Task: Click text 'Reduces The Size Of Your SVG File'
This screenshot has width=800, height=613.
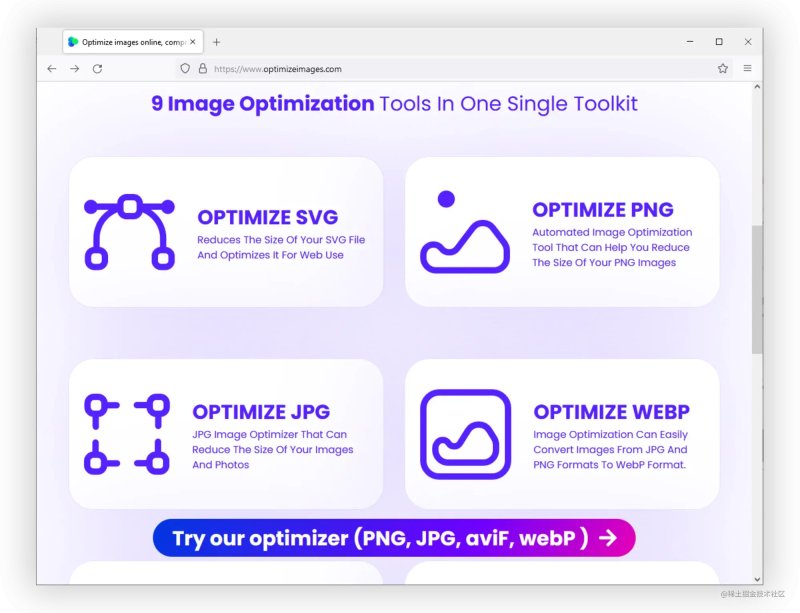Action: [x=281, y=240]
